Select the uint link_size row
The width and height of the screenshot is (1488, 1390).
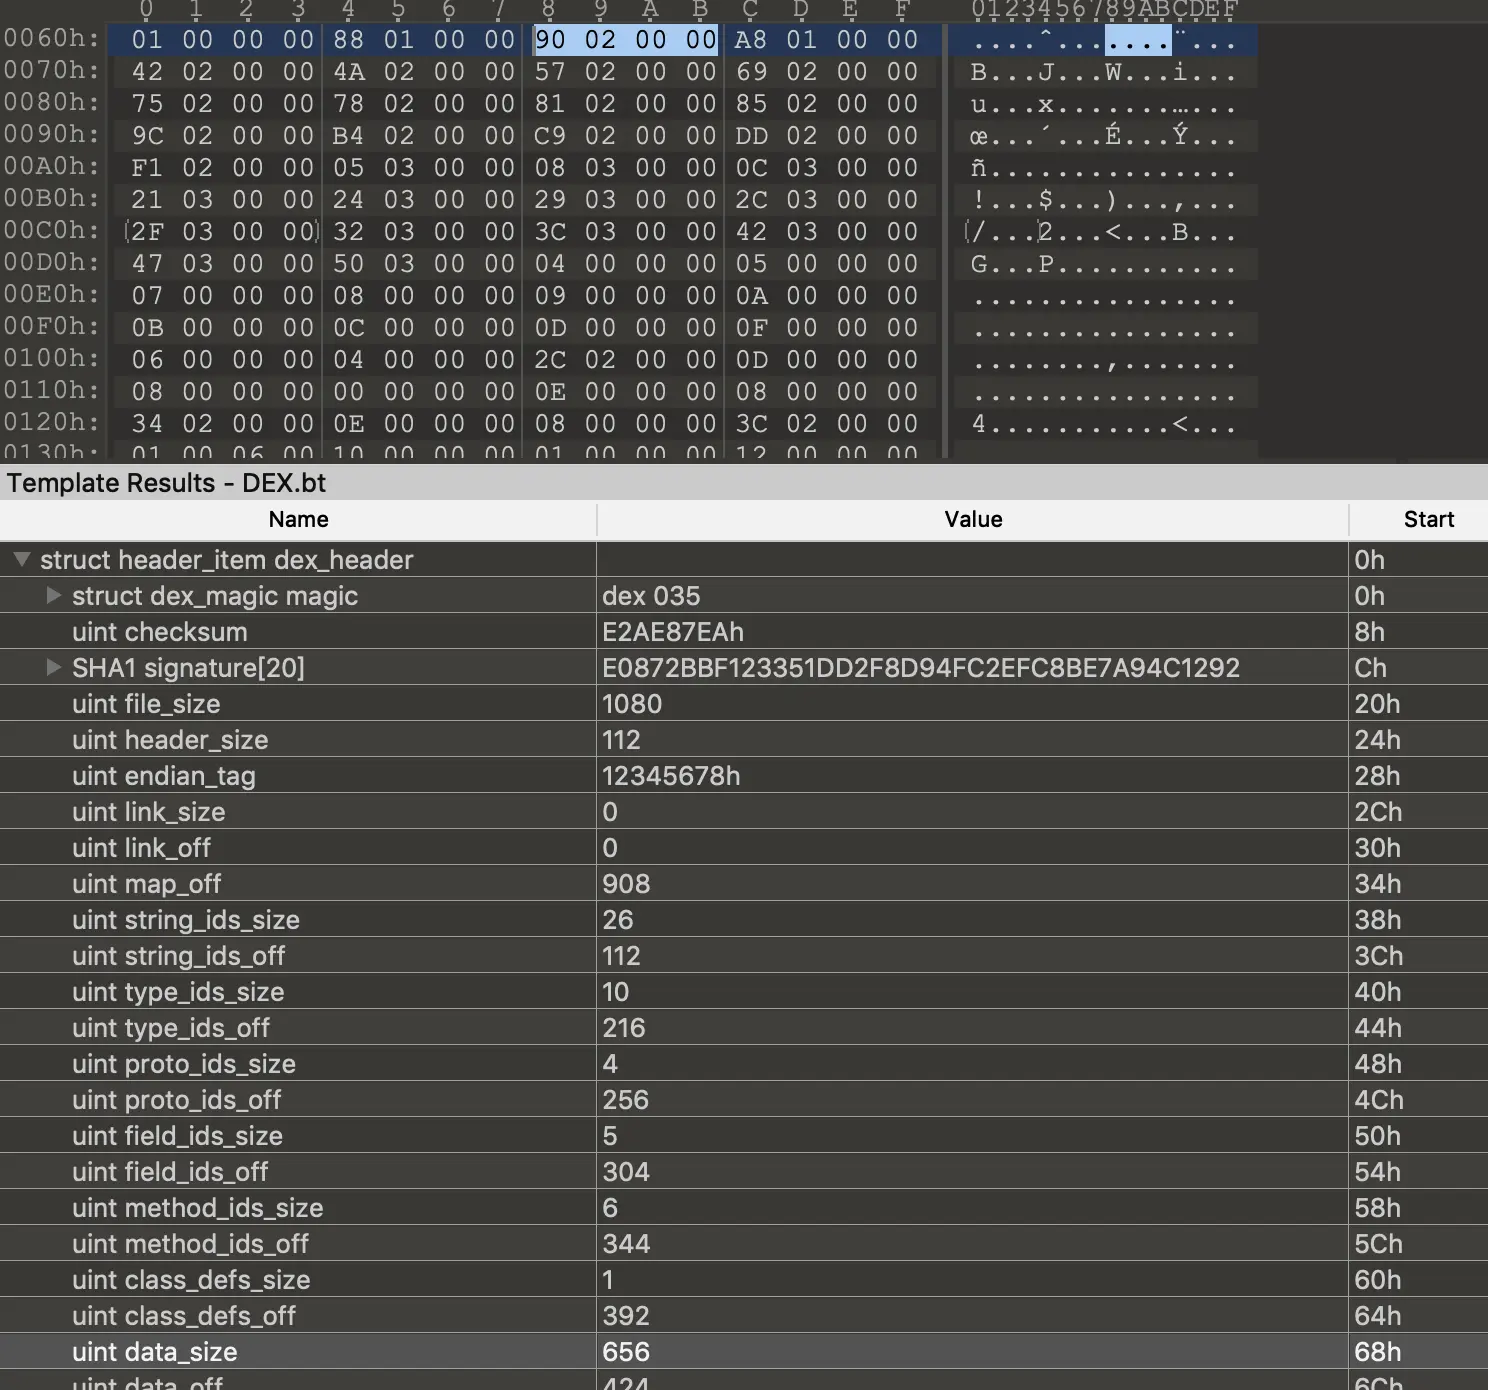[744, 812]
